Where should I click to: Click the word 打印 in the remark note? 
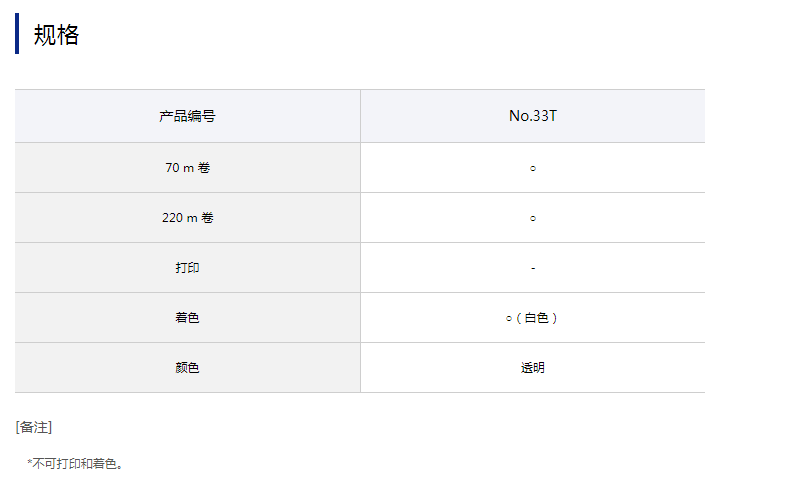[x=68, y=464]
